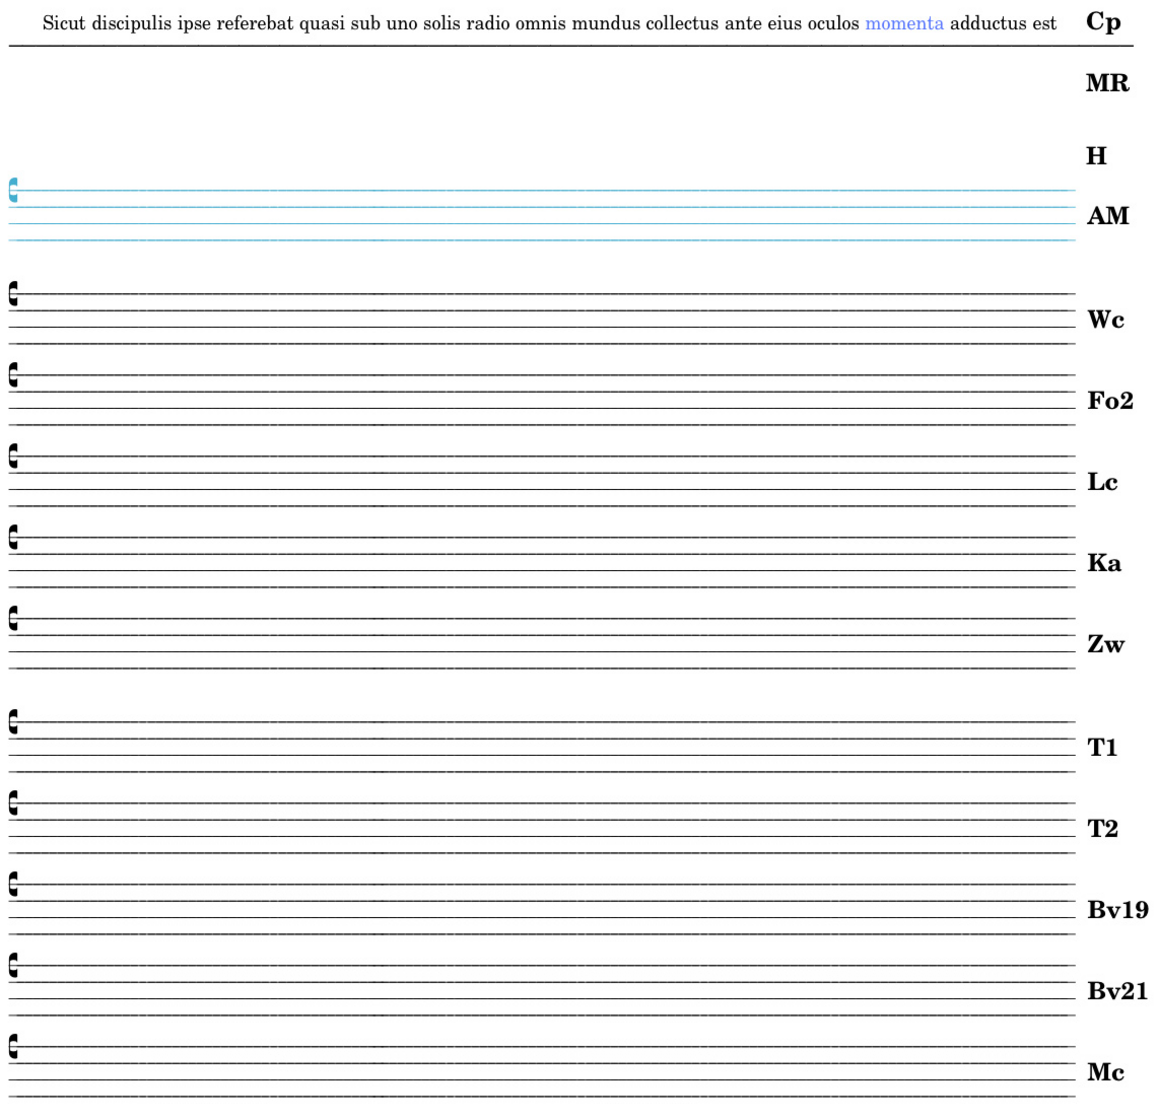The image size is (1159, 1120).
Task: Select the AM source label
Action: pyautogui.click(x=1108, y=216)
